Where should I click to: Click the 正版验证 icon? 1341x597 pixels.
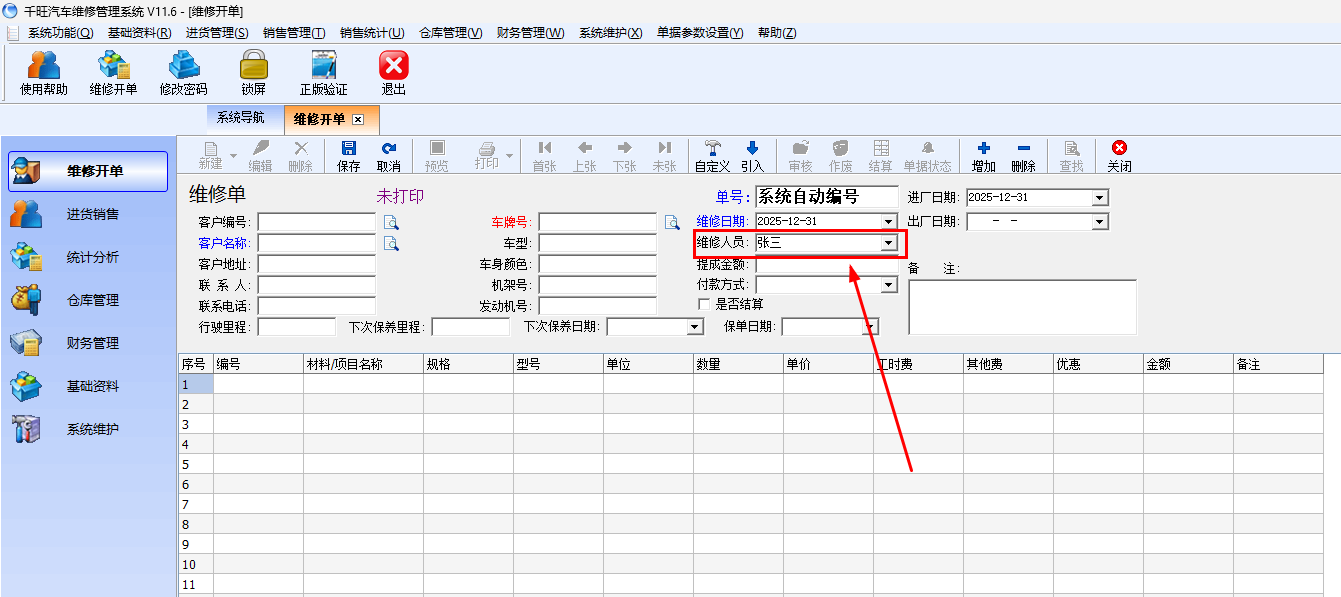point(323,66)
